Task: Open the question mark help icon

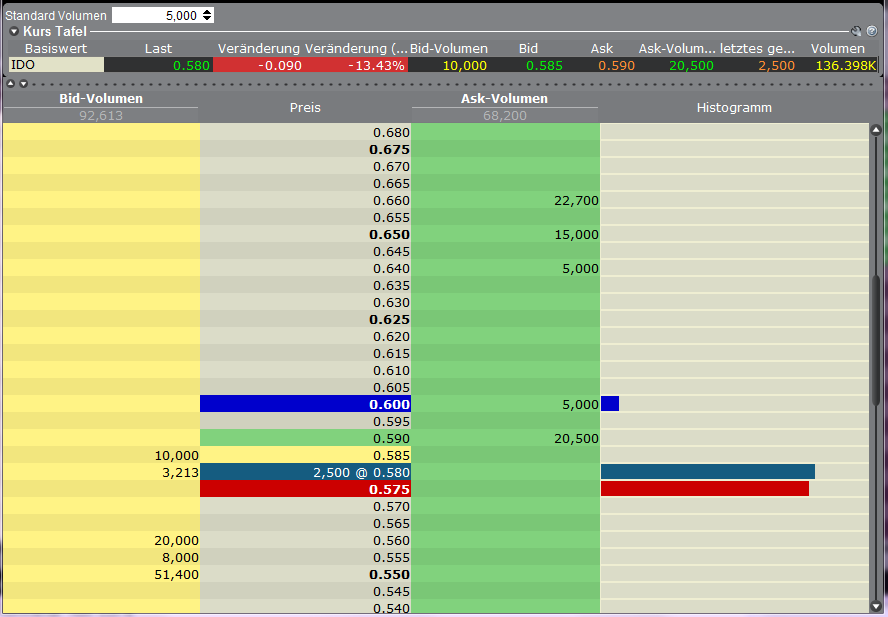Action: pos(872,32)
